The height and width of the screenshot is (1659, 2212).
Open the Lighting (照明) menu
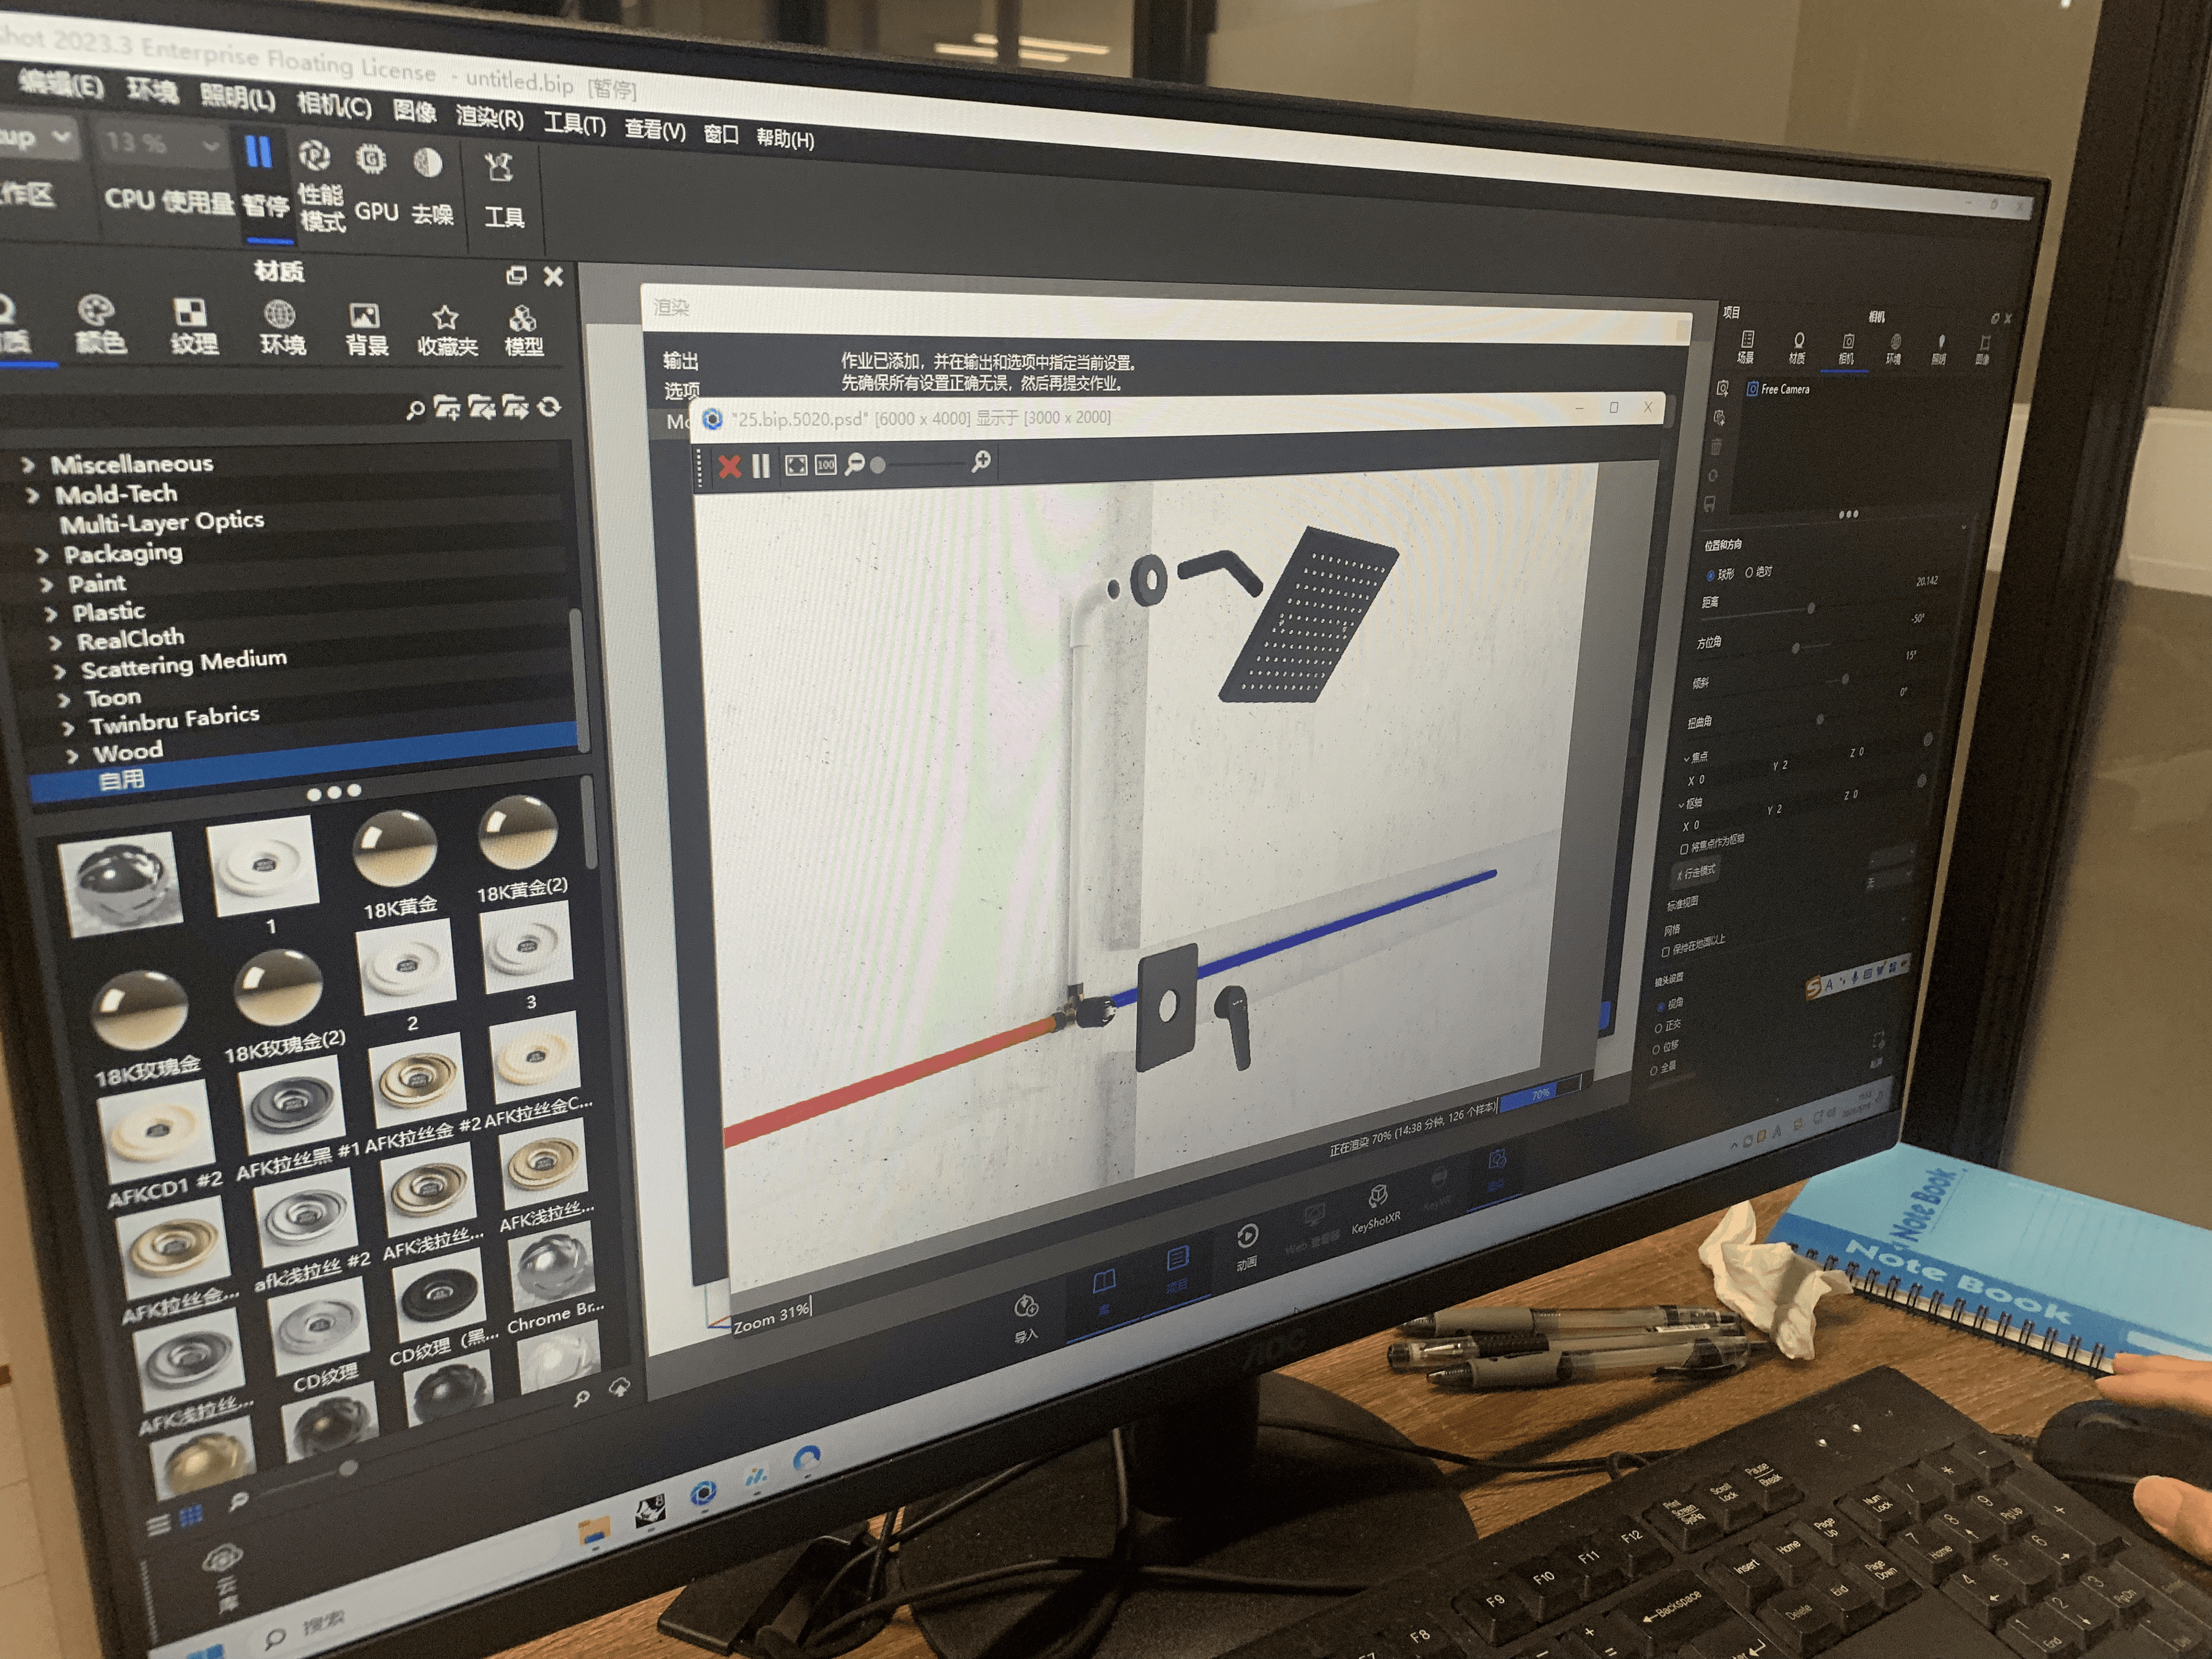point(238,98)
